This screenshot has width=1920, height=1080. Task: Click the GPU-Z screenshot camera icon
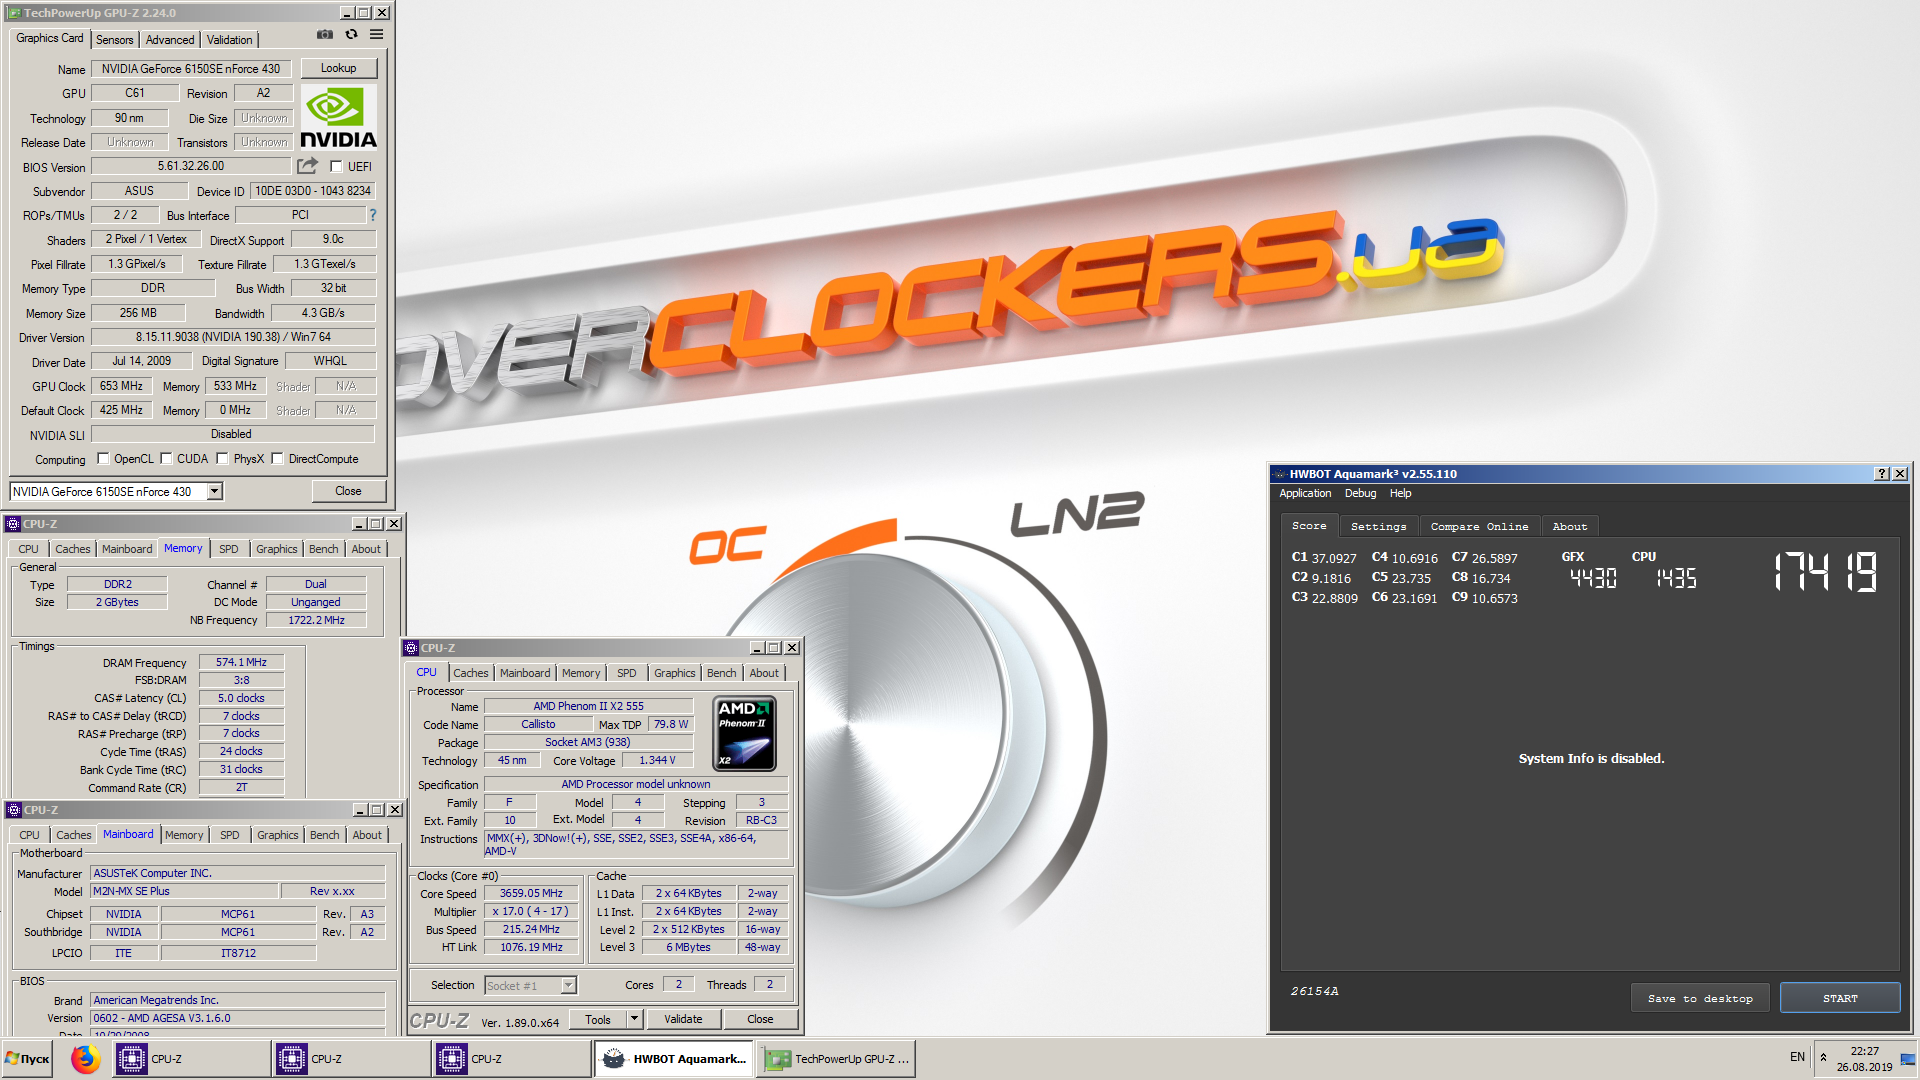tap(325, 34)
